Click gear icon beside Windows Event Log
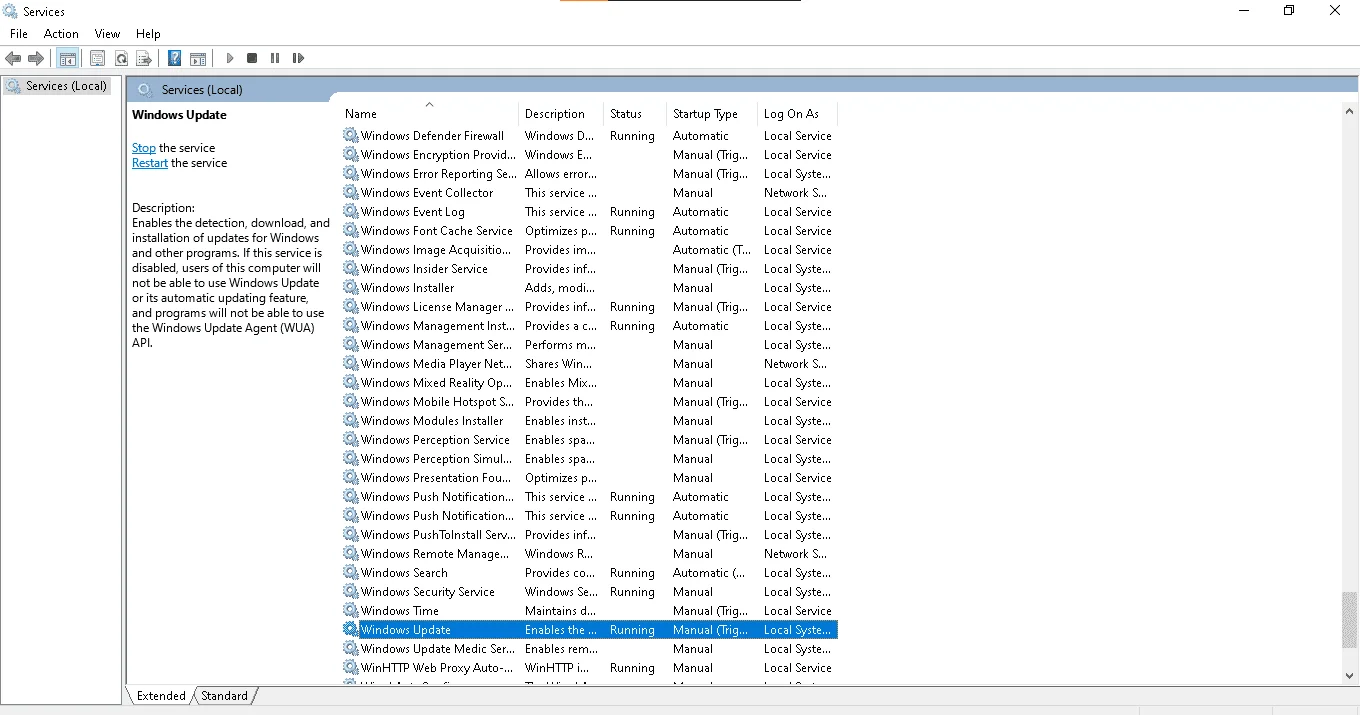 click(x=350, y=211)
